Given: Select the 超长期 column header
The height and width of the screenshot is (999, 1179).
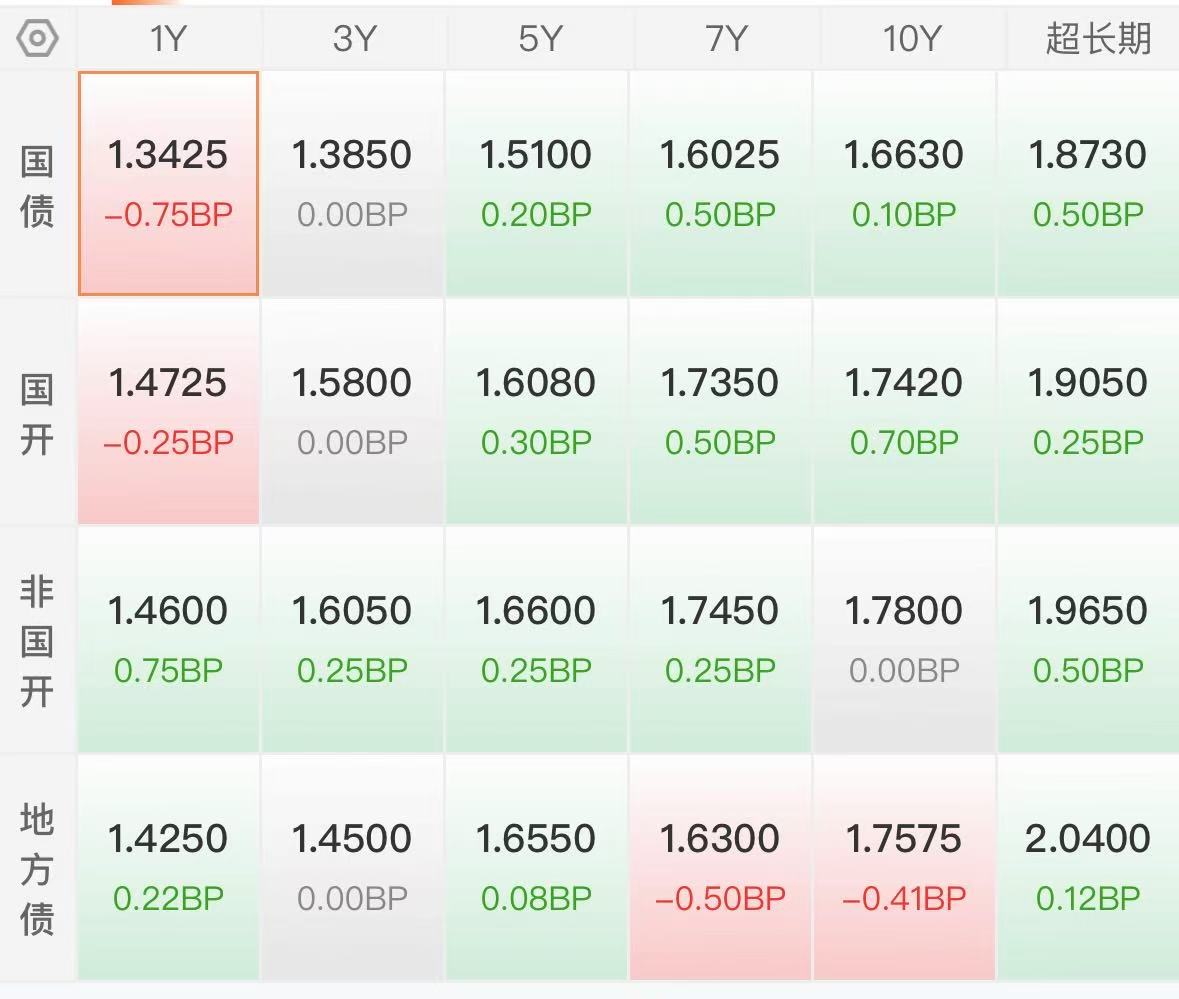Looking at the screenshot, I should [x=1098, y=38].
